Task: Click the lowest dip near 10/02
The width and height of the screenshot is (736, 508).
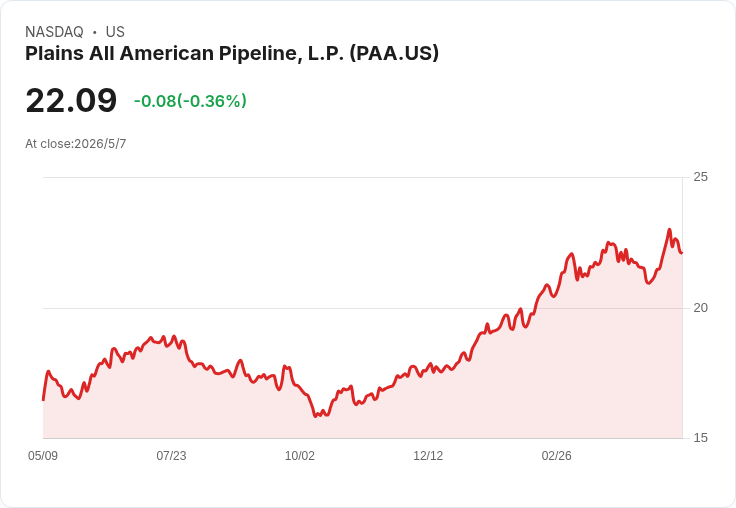Action: click(x=315, y=416)
